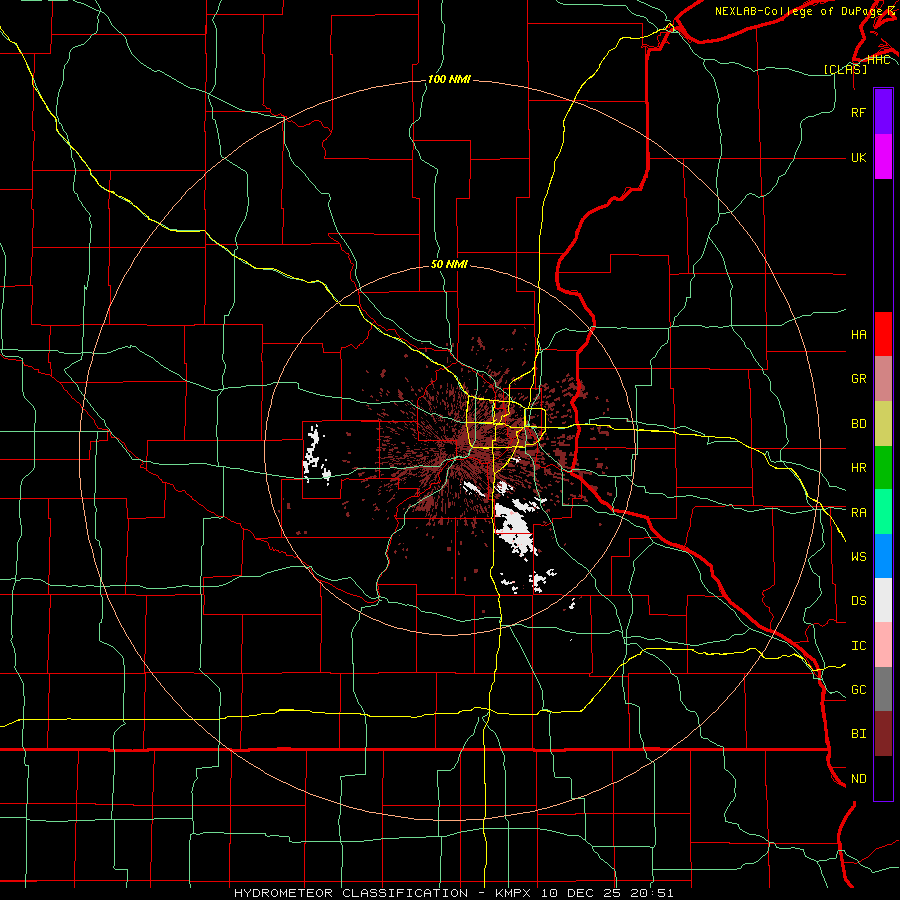Click the mint green RA legend swatch
The width and height of the screenshot is (900, 900).
883,512
